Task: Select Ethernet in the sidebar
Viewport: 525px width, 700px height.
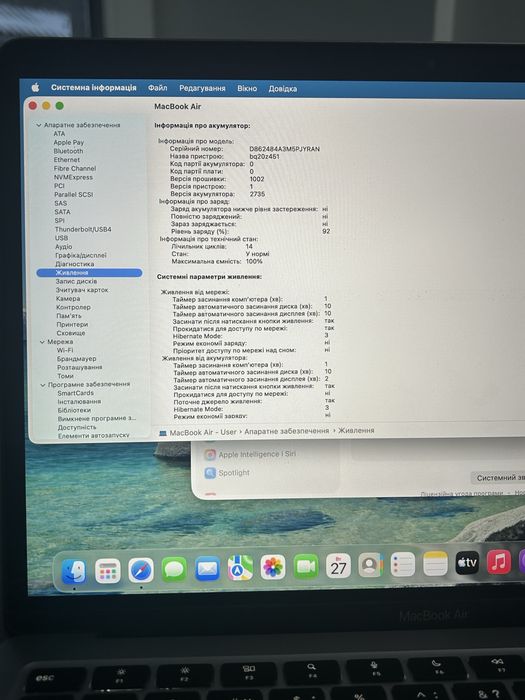Action: coord(67,159)
